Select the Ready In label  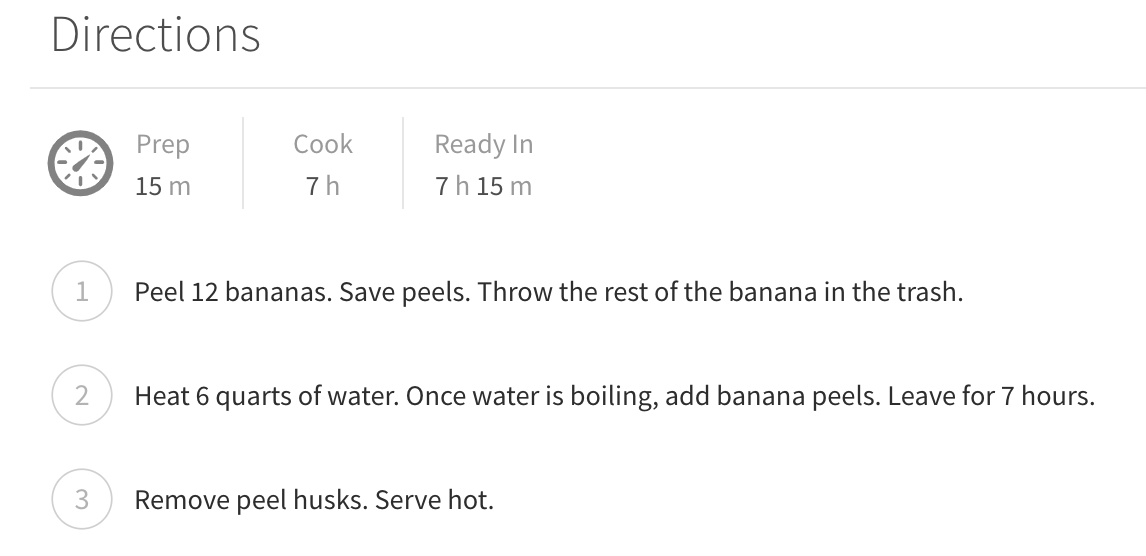pyautogui.click(x=483, y=144)
